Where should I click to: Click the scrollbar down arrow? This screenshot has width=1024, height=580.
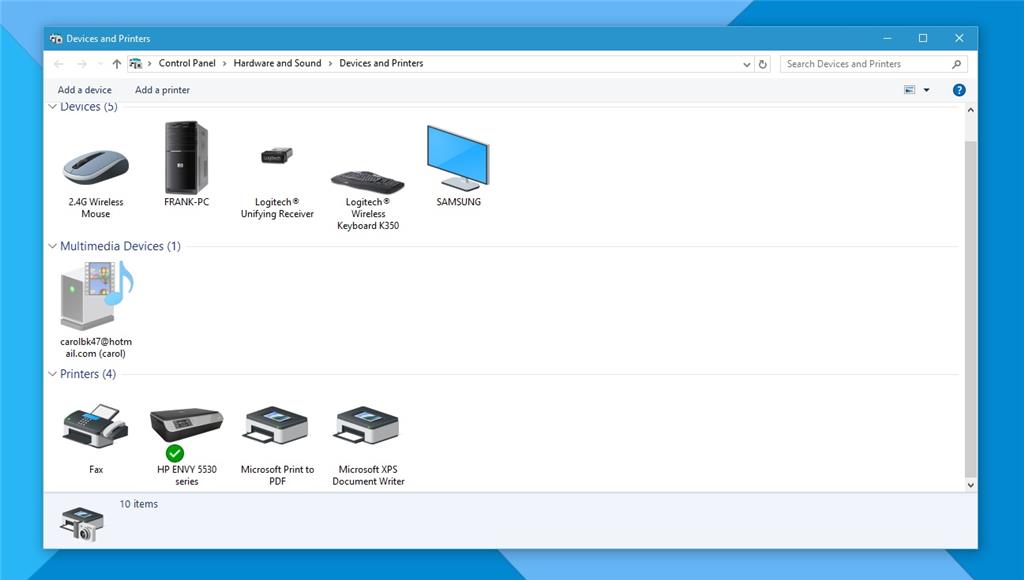point(970,485)
